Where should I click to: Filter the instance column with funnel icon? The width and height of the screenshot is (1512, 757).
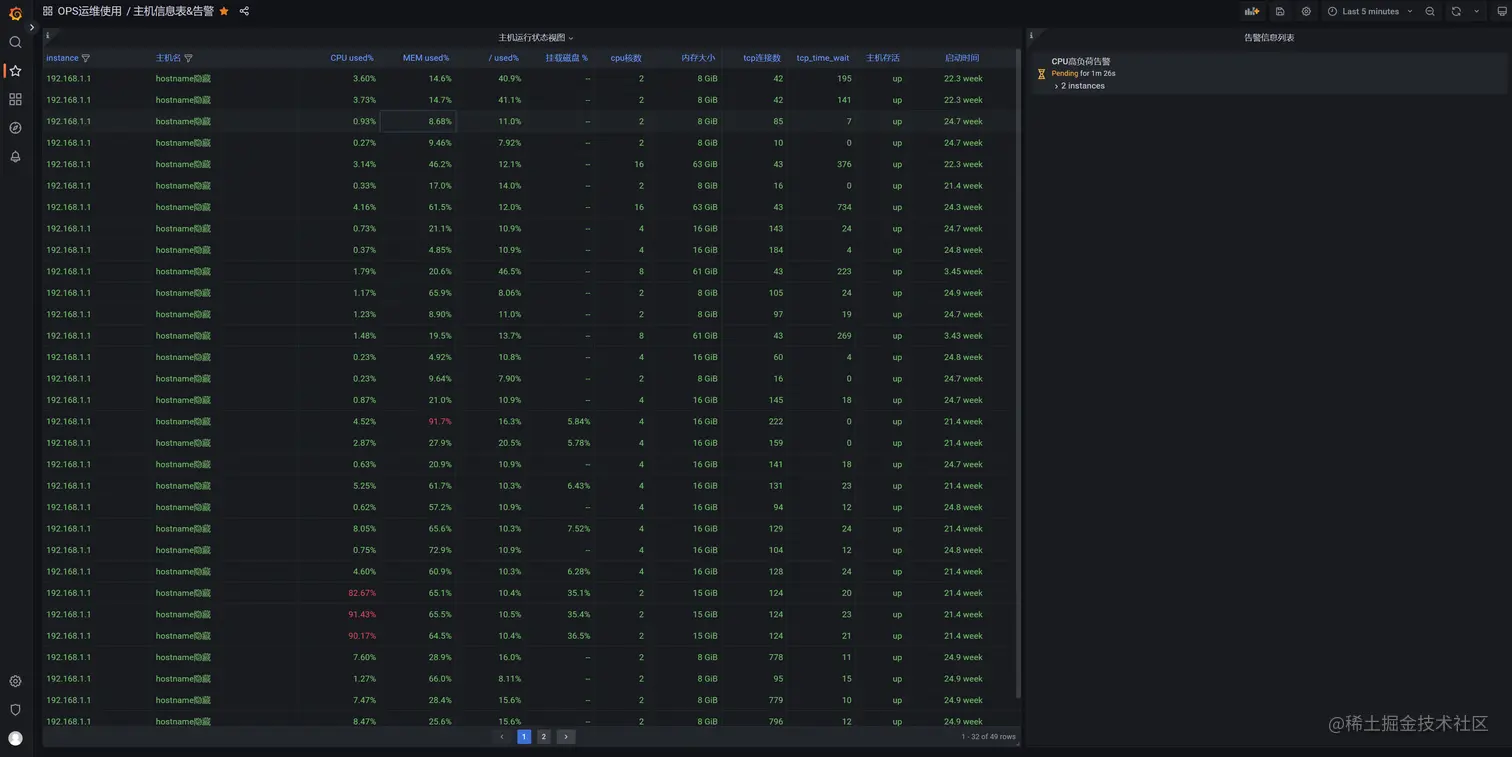pos(85,58)
